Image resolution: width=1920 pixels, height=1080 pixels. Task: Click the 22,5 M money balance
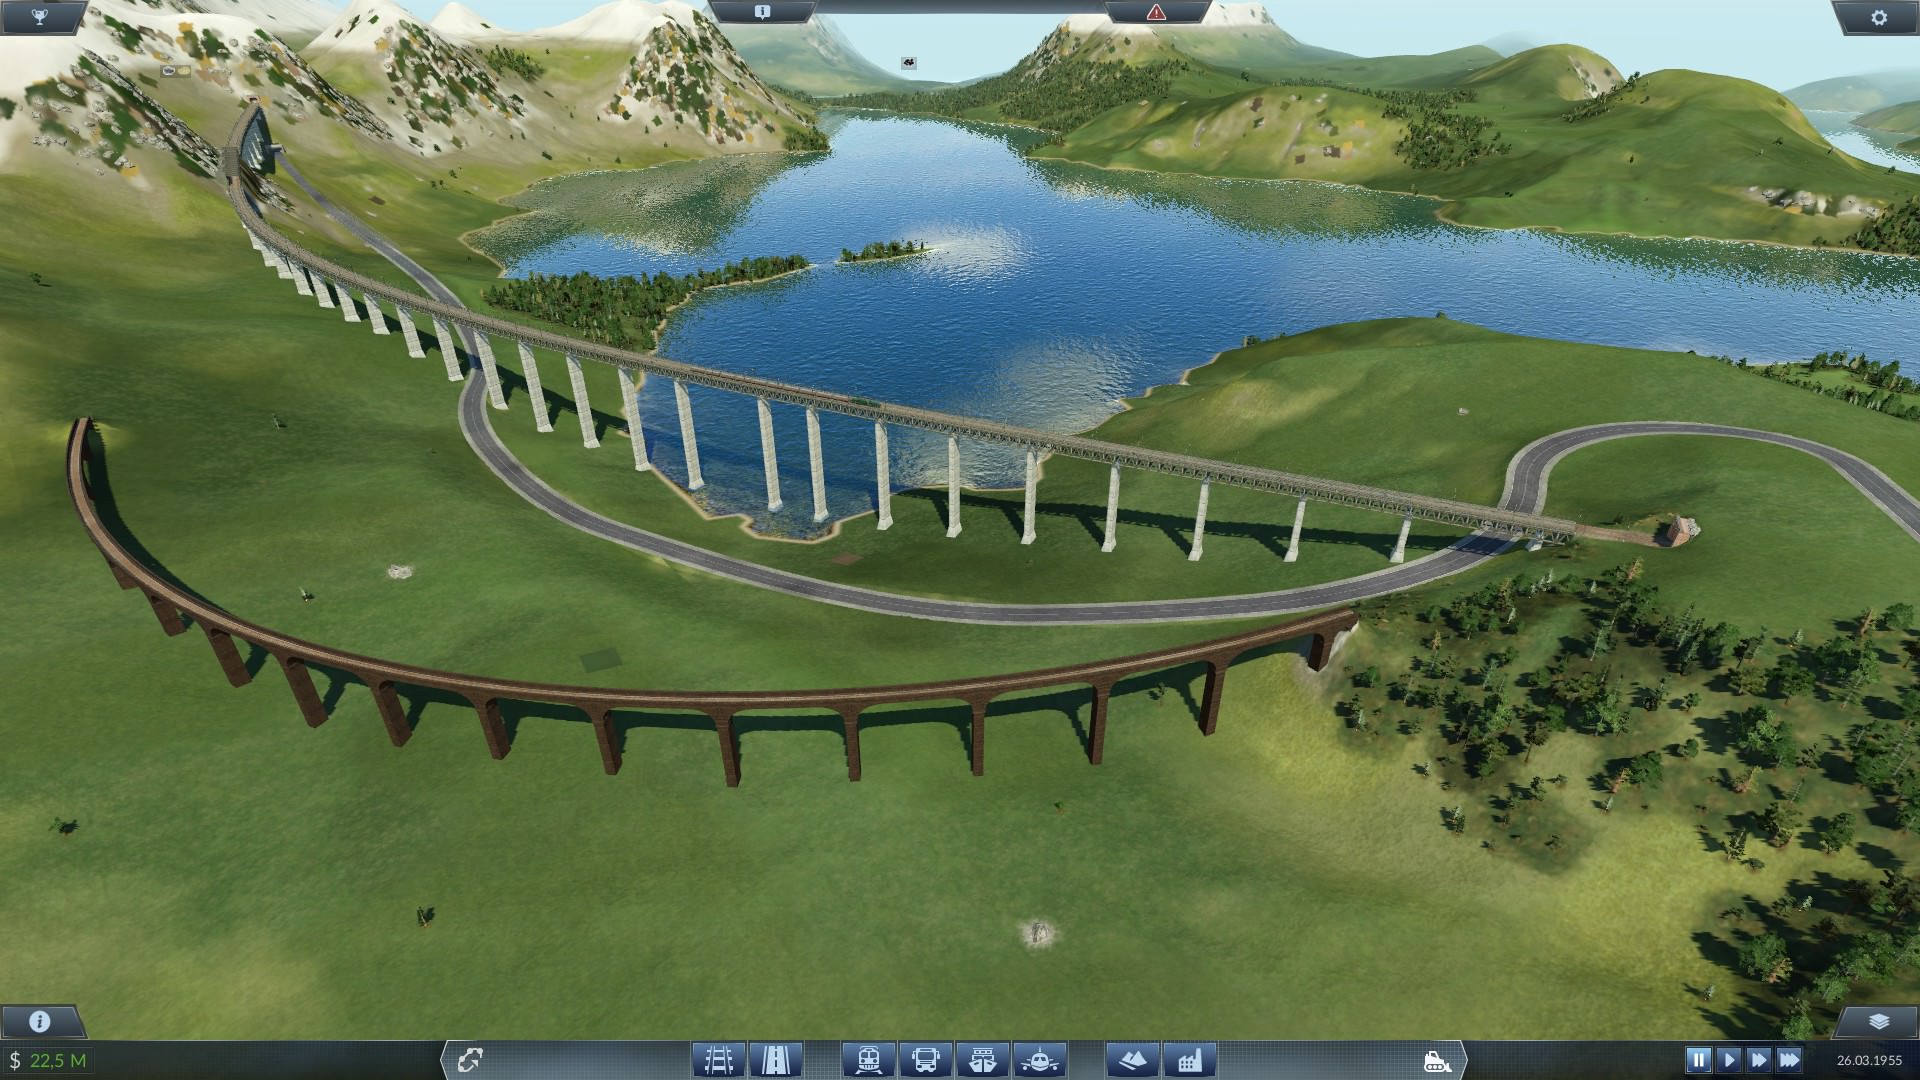[x=58, y=1060]
